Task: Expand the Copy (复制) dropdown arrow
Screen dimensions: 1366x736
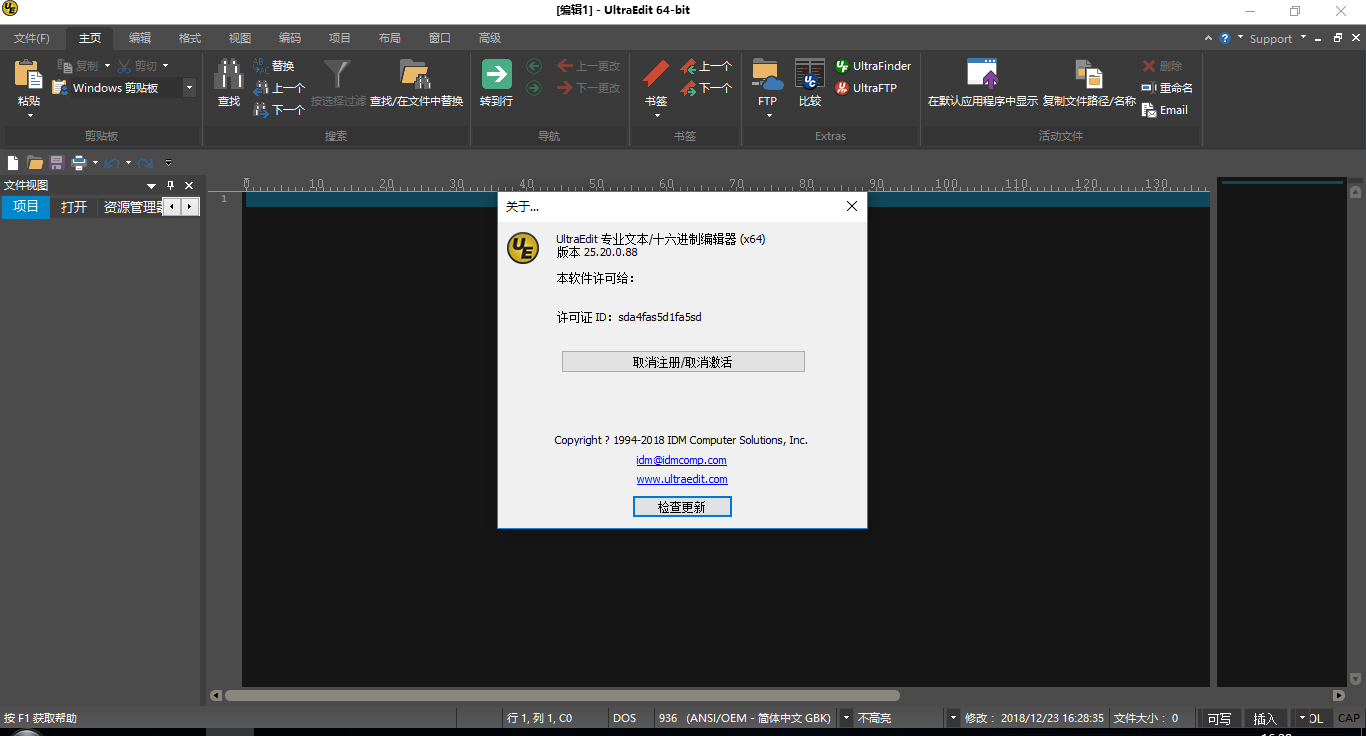Action: click(107, 66)
